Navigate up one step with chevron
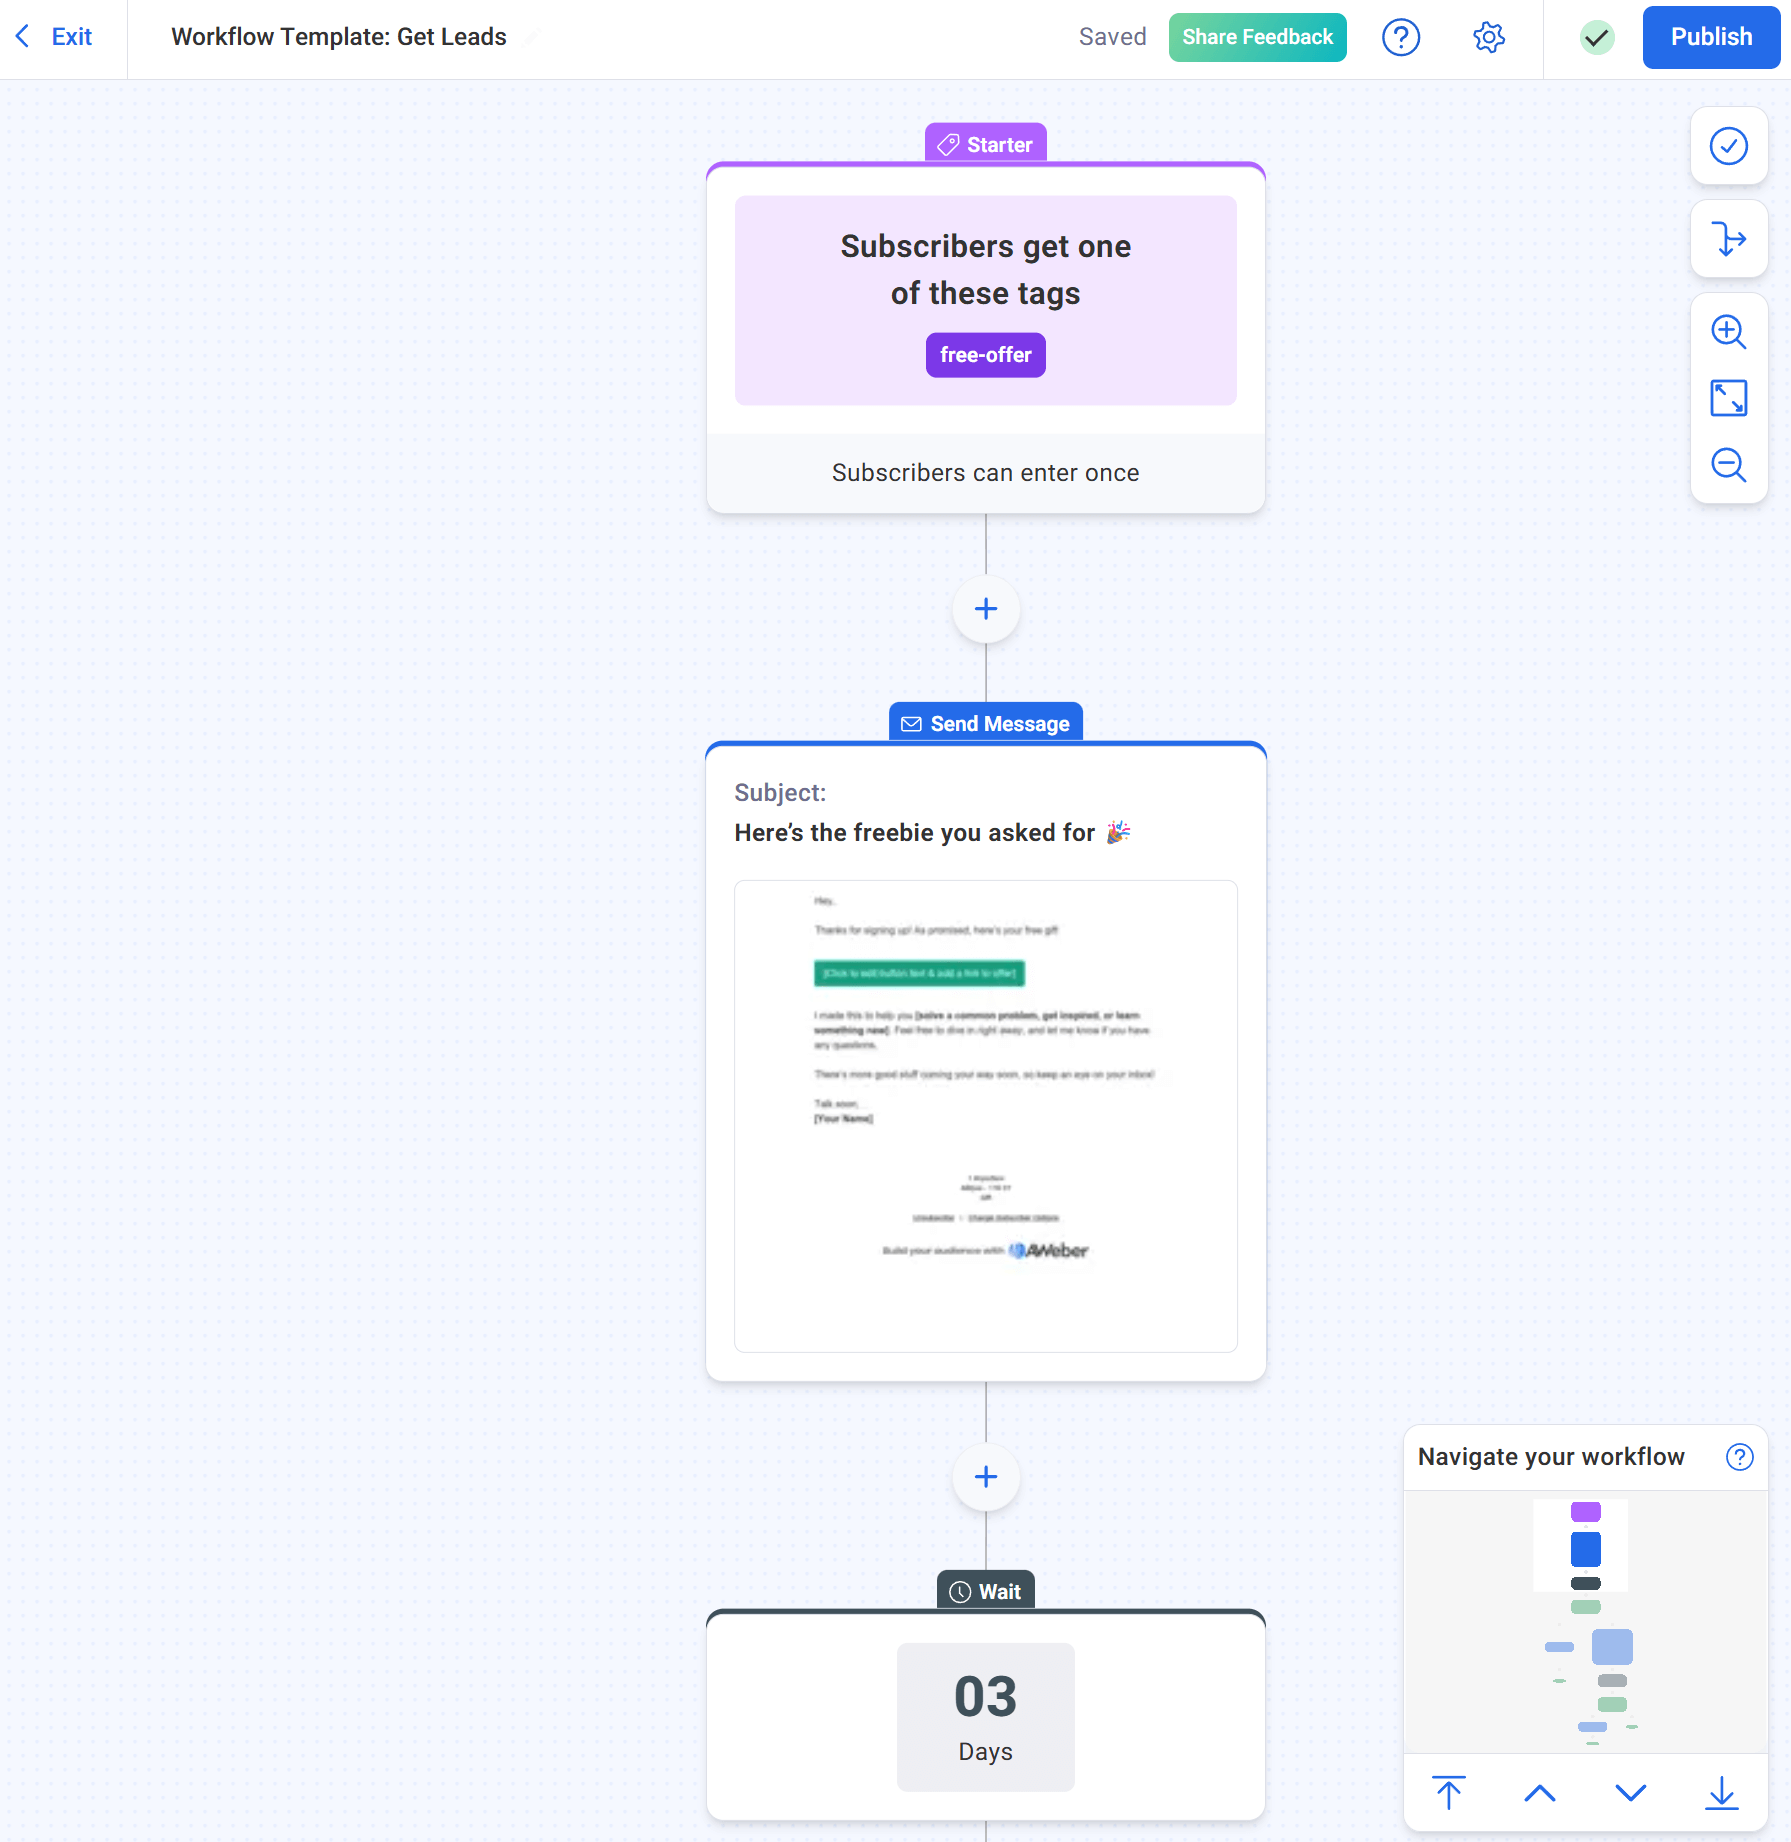This screenshot has height=1842, width=1791. (x=1539, y=1793)
